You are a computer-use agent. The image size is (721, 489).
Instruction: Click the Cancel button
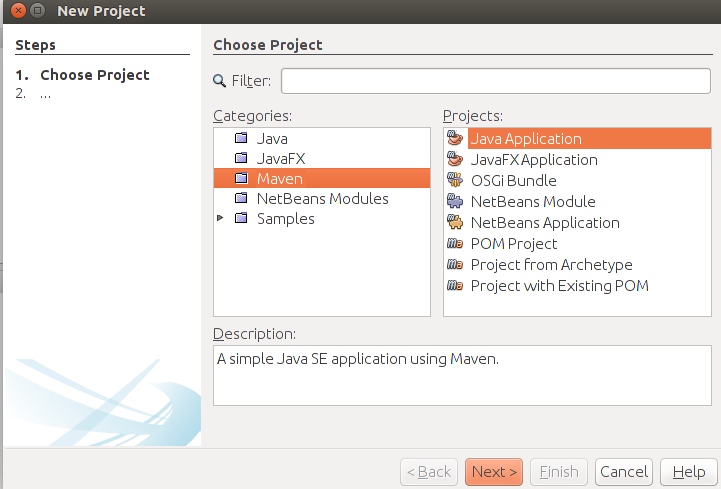pyautogui.click(x=624, y=472)
